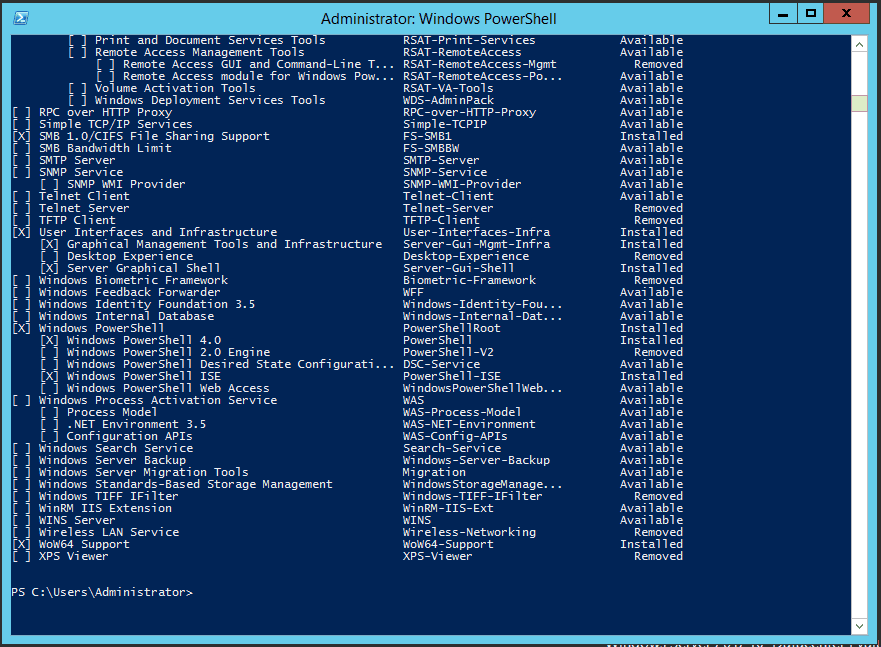This screenshot has width=881, height=647.
Task: Click 'Remote Access module for Windows Pow...' text
Action: point(258,76)
